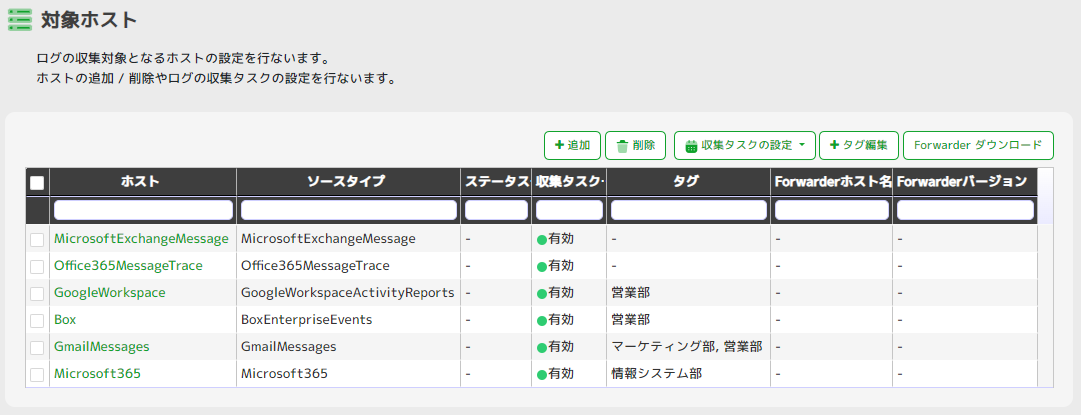
Task: Click the 営業部 tag in the GoogleWorkspace row
Action: (631, 292)
